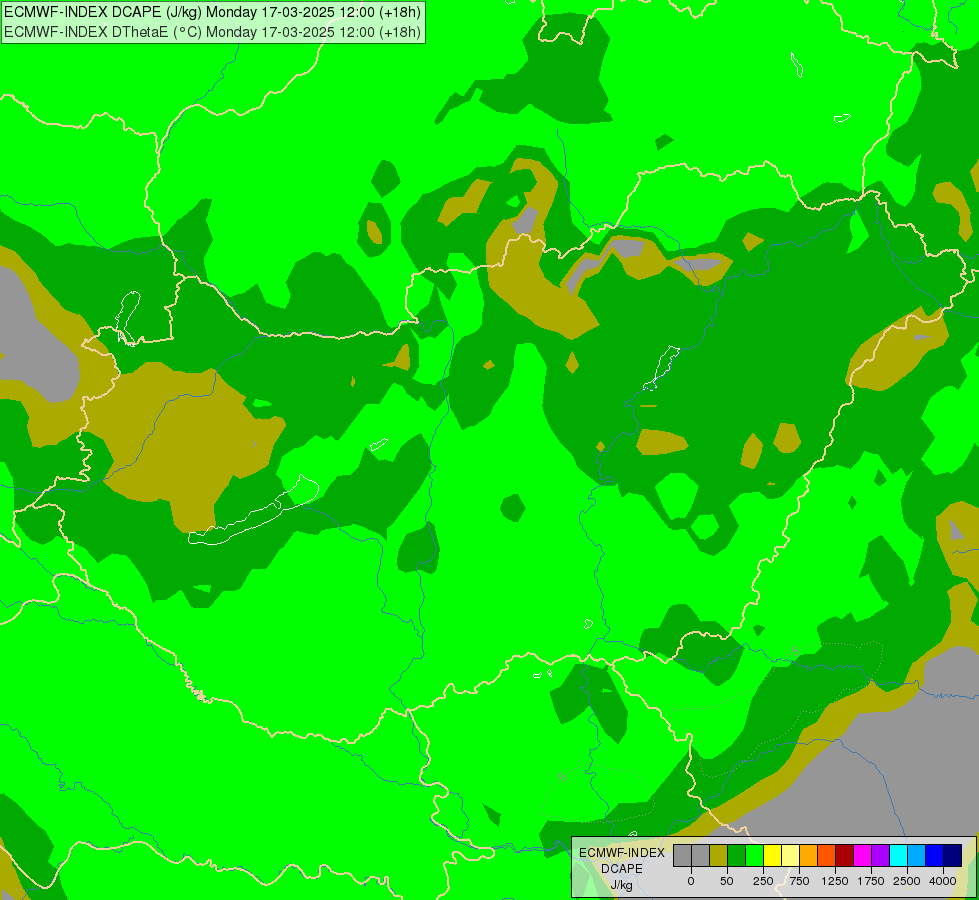
Task: Click the '1750' legend tick value
Action: point(871,881)
